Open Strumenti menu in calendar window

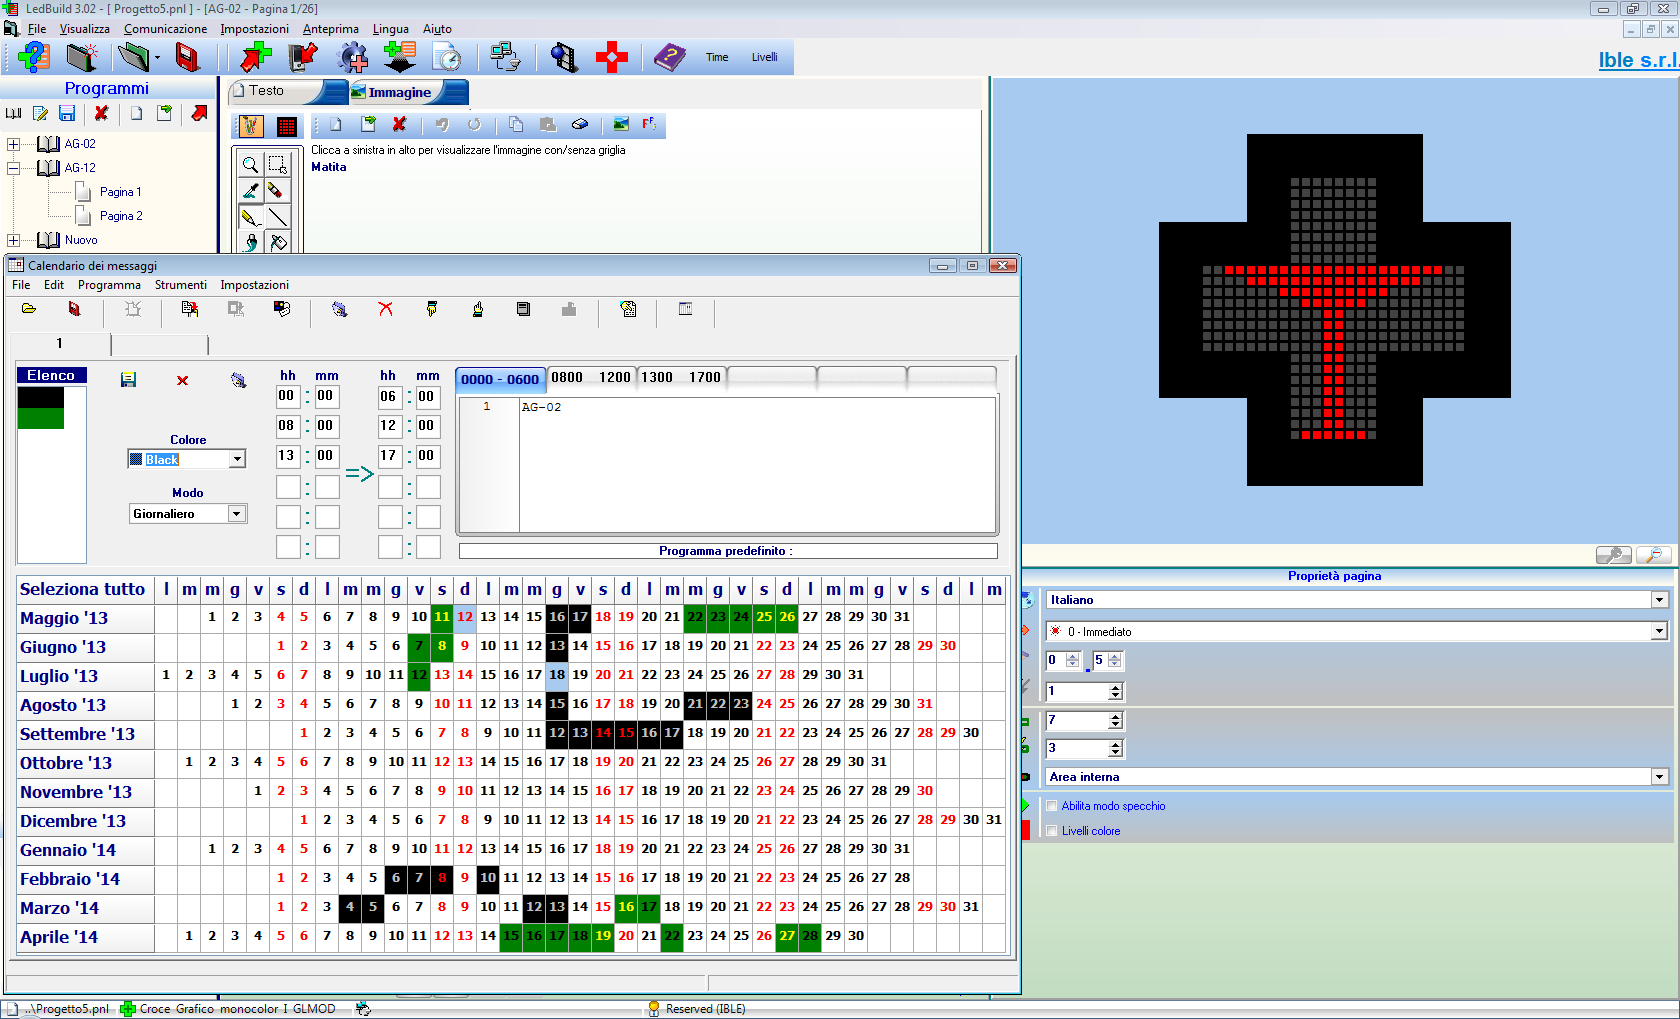click(181, 285)
